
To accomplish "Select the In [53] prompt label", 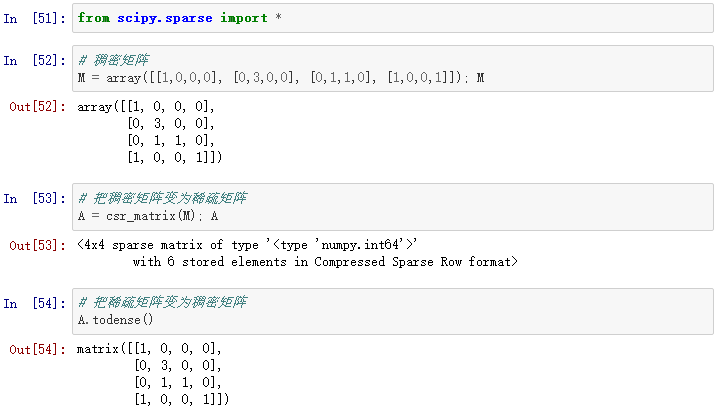I will [34, 198].
